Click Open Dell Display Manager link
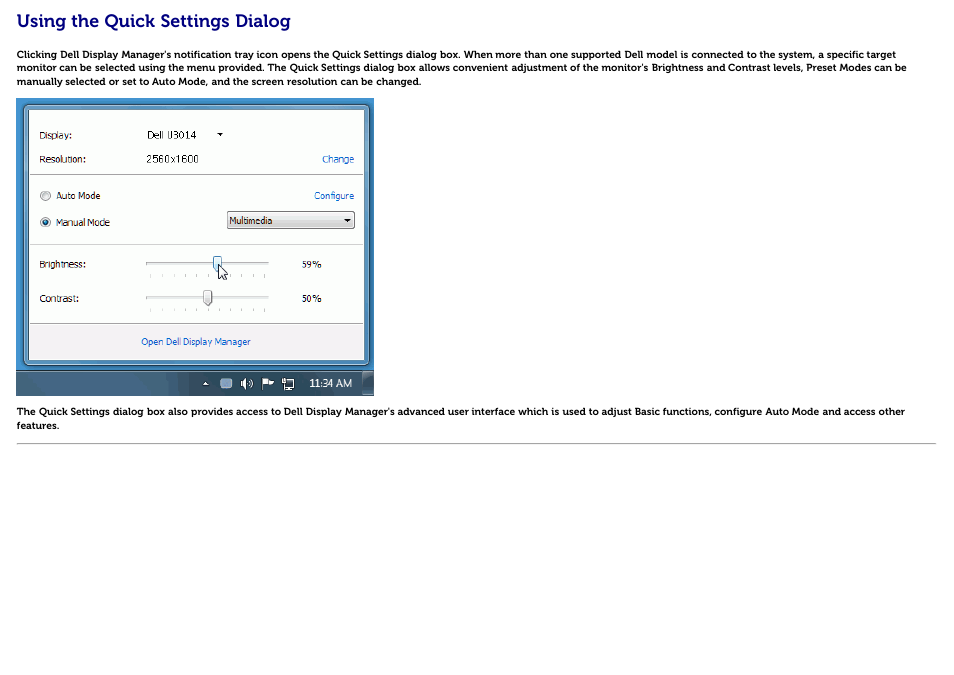This screenshot has width=954, height=675. 196,342
